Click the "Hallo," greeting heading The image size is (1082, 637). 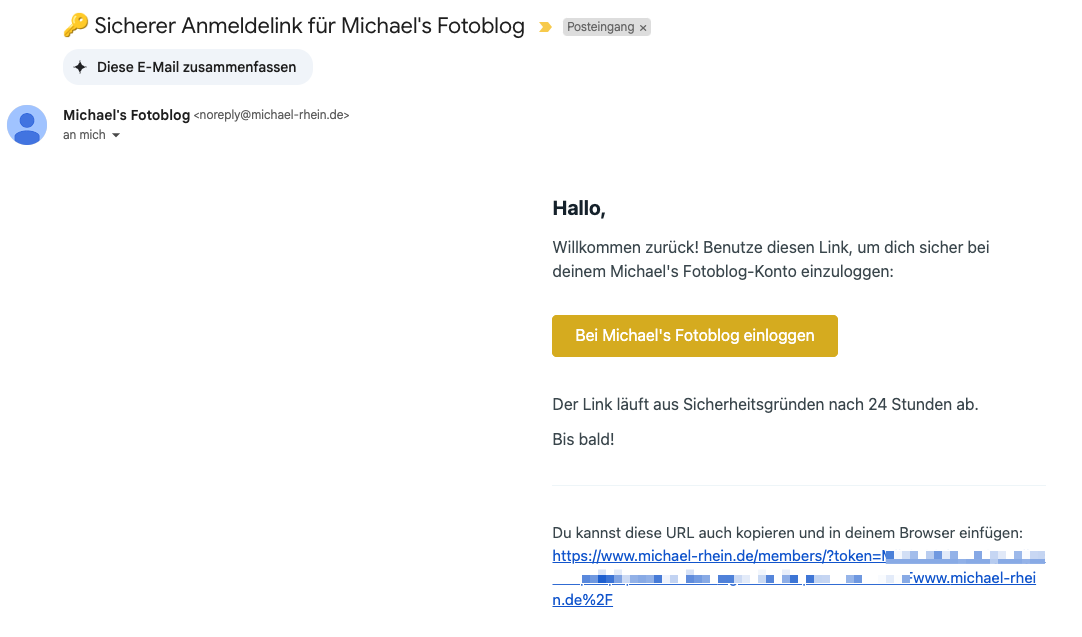(579, 208)
